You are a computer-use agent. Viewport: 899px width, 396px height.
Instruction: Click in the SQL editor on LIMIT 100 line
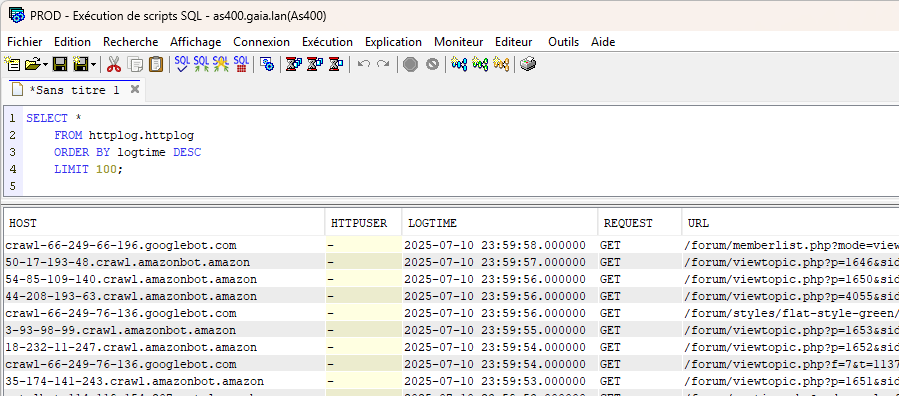(x=89, y=170)
